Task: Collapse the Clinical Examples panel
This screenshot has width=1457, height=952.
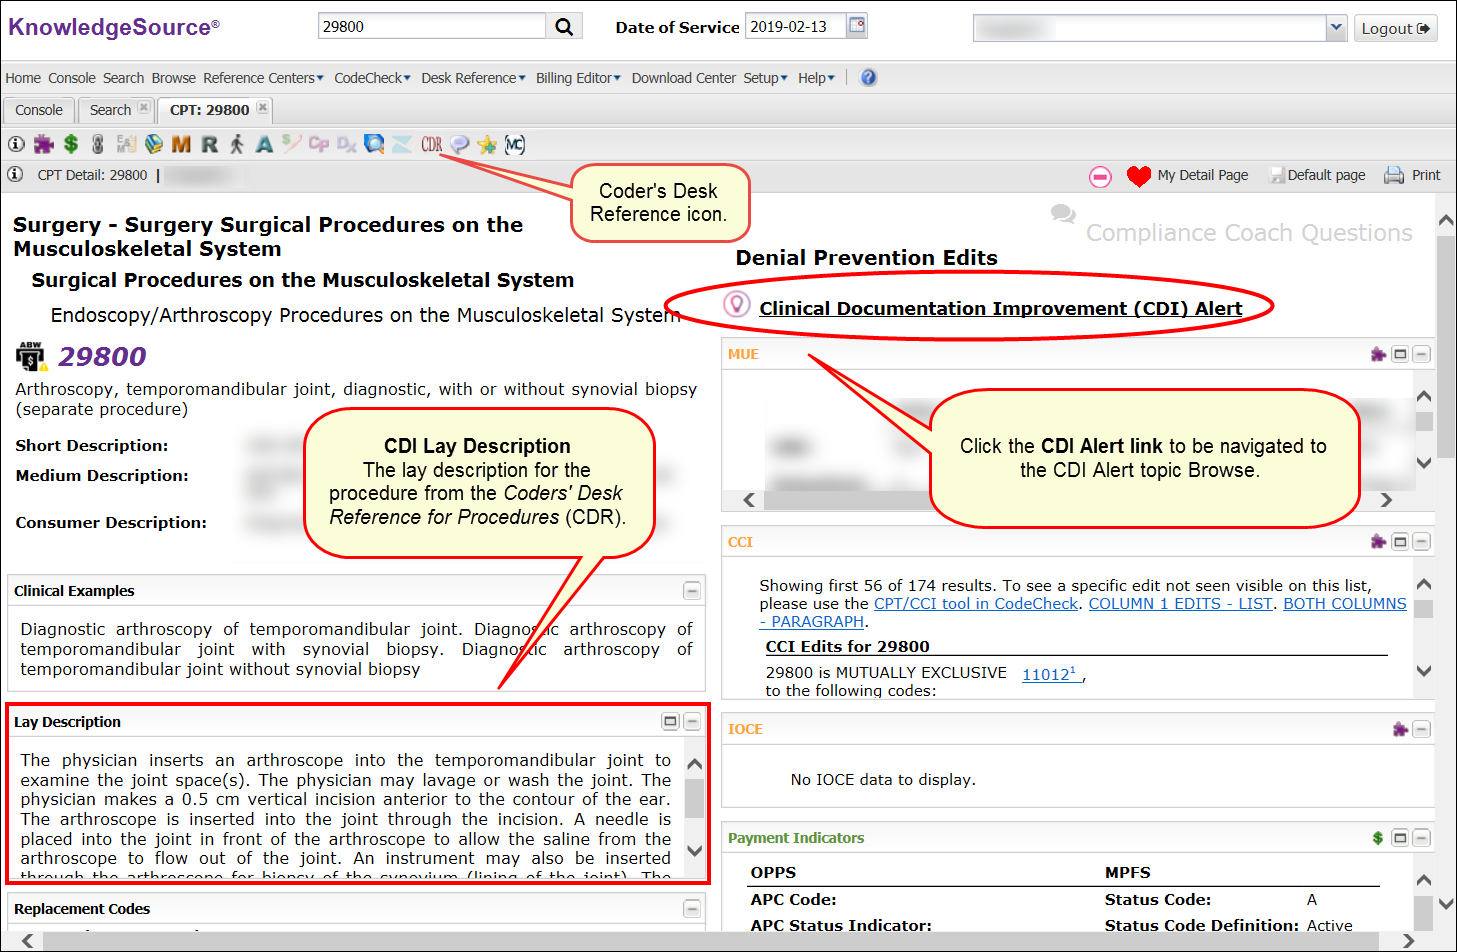Action: tap(691, 591)
